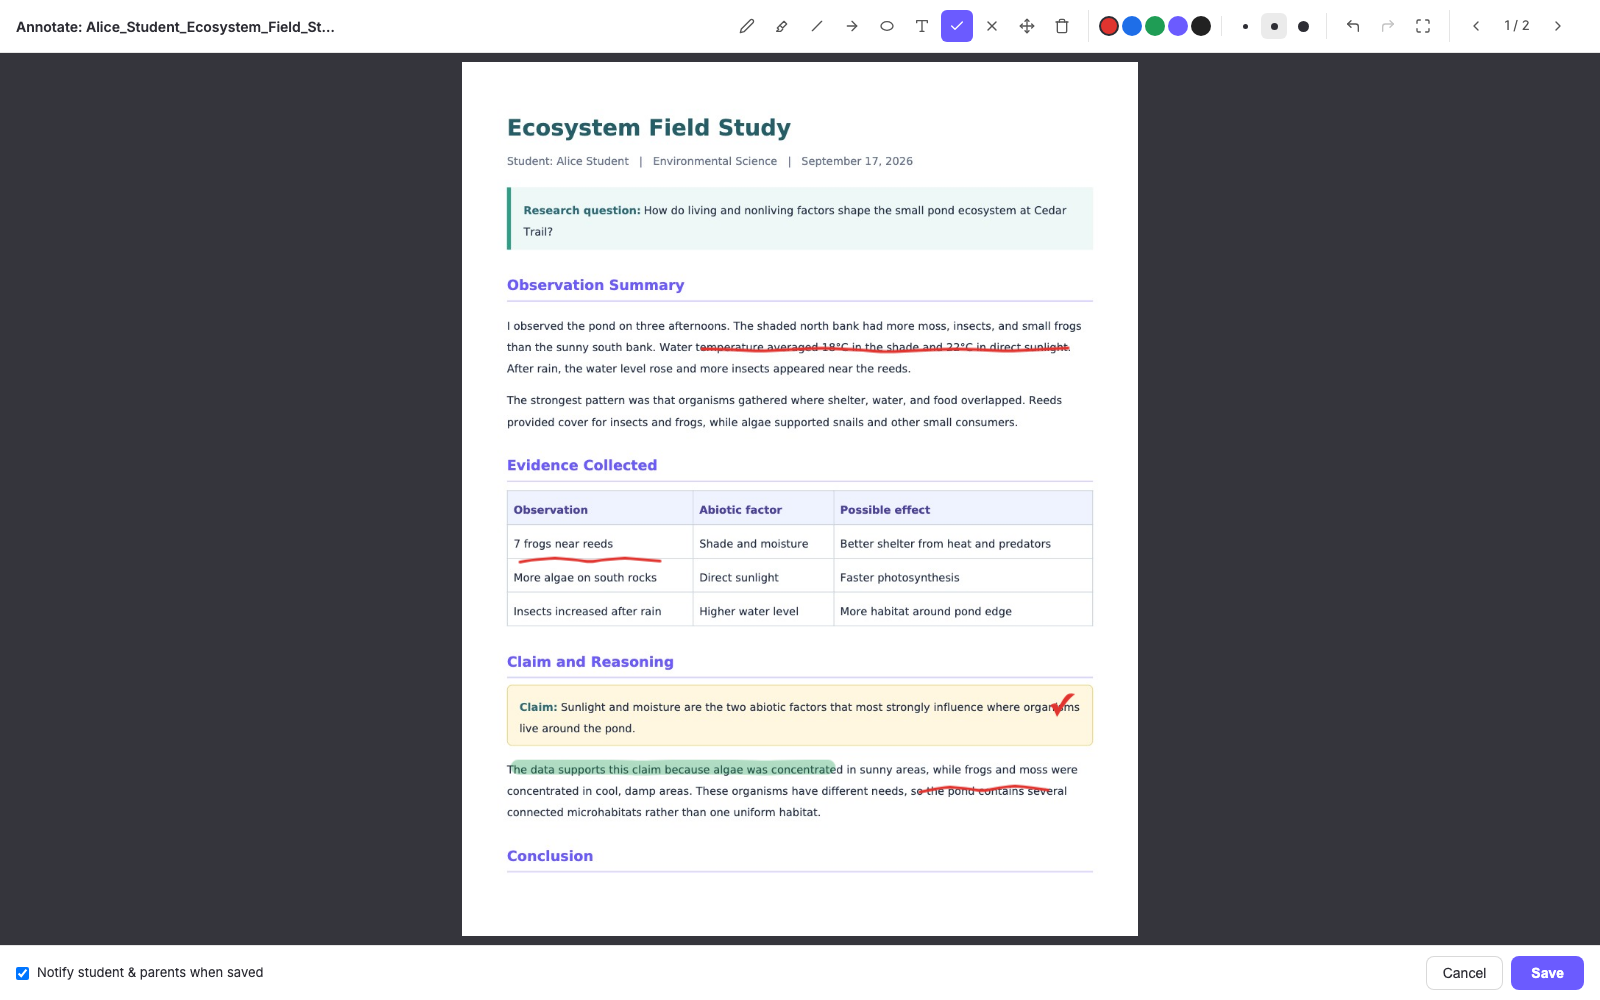Undo the last annotation
1600x1000 pixels.
click(x=1353, y=26)
